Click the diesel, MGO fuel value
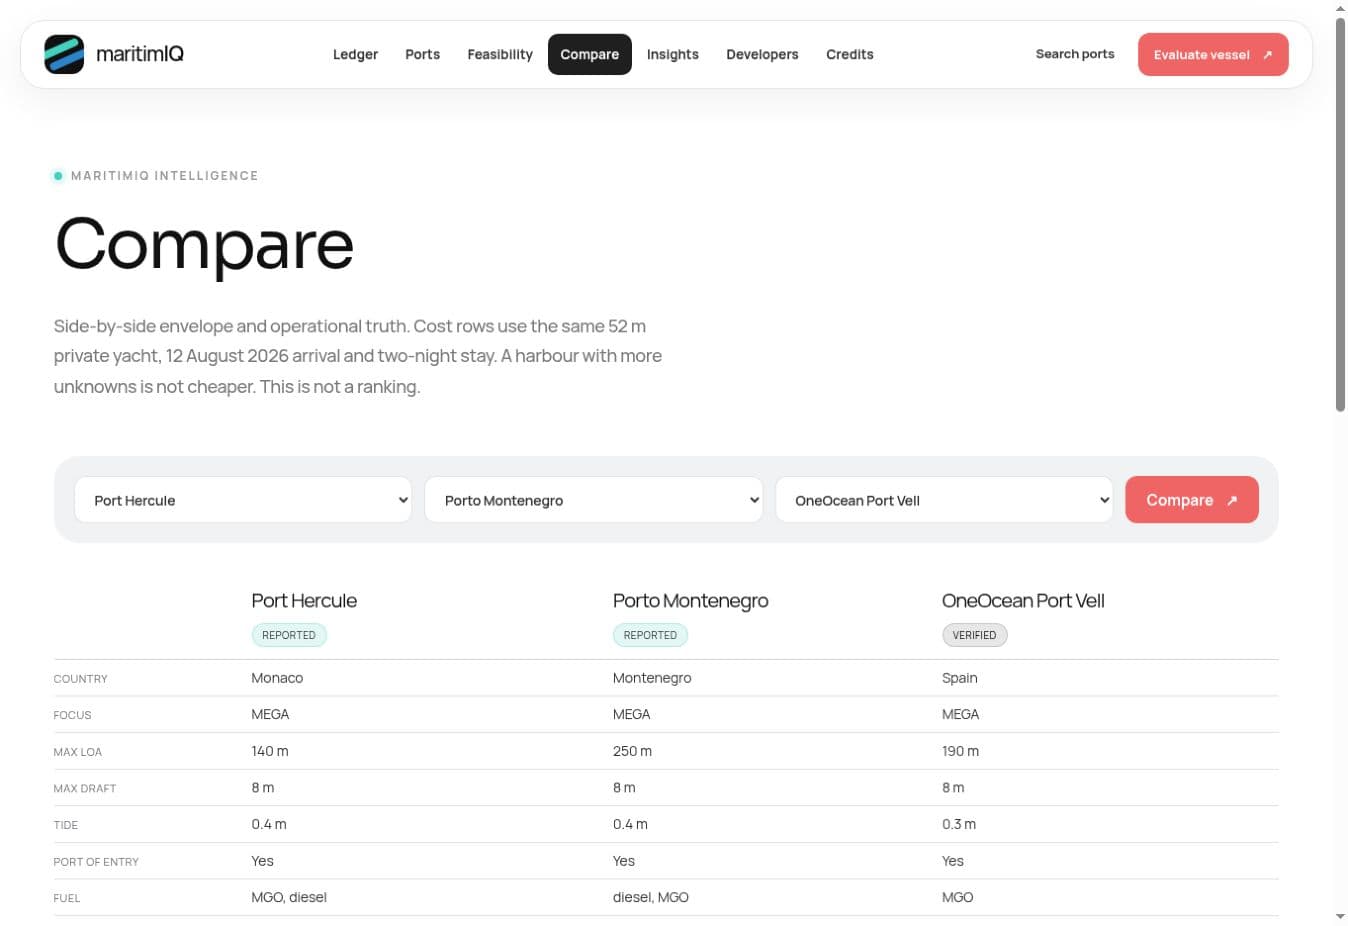The width and height of the screenshot is (1348, 926). (650, 897)
